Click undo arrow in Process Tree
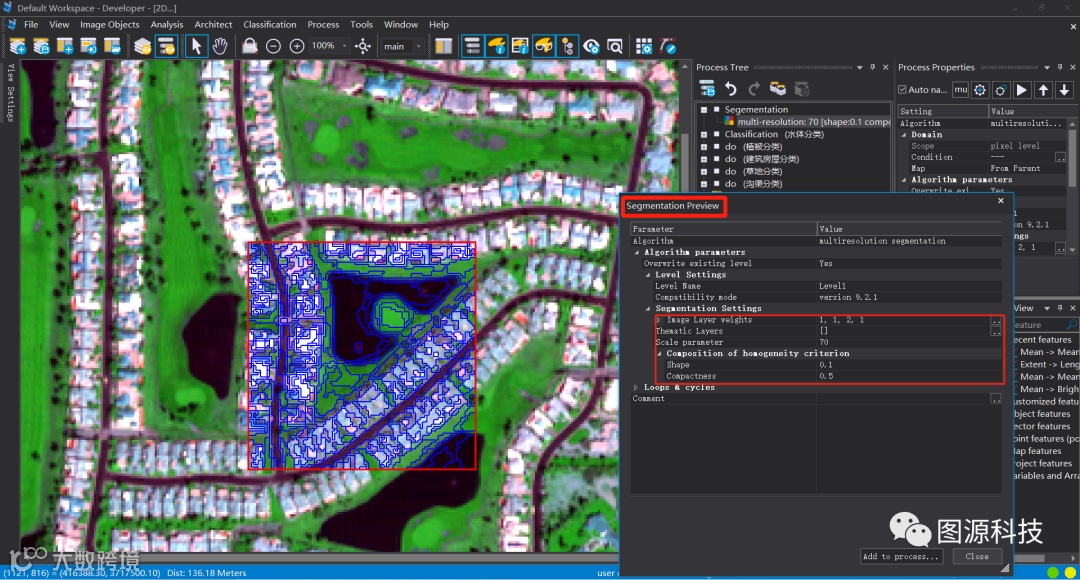 [731, 90]
